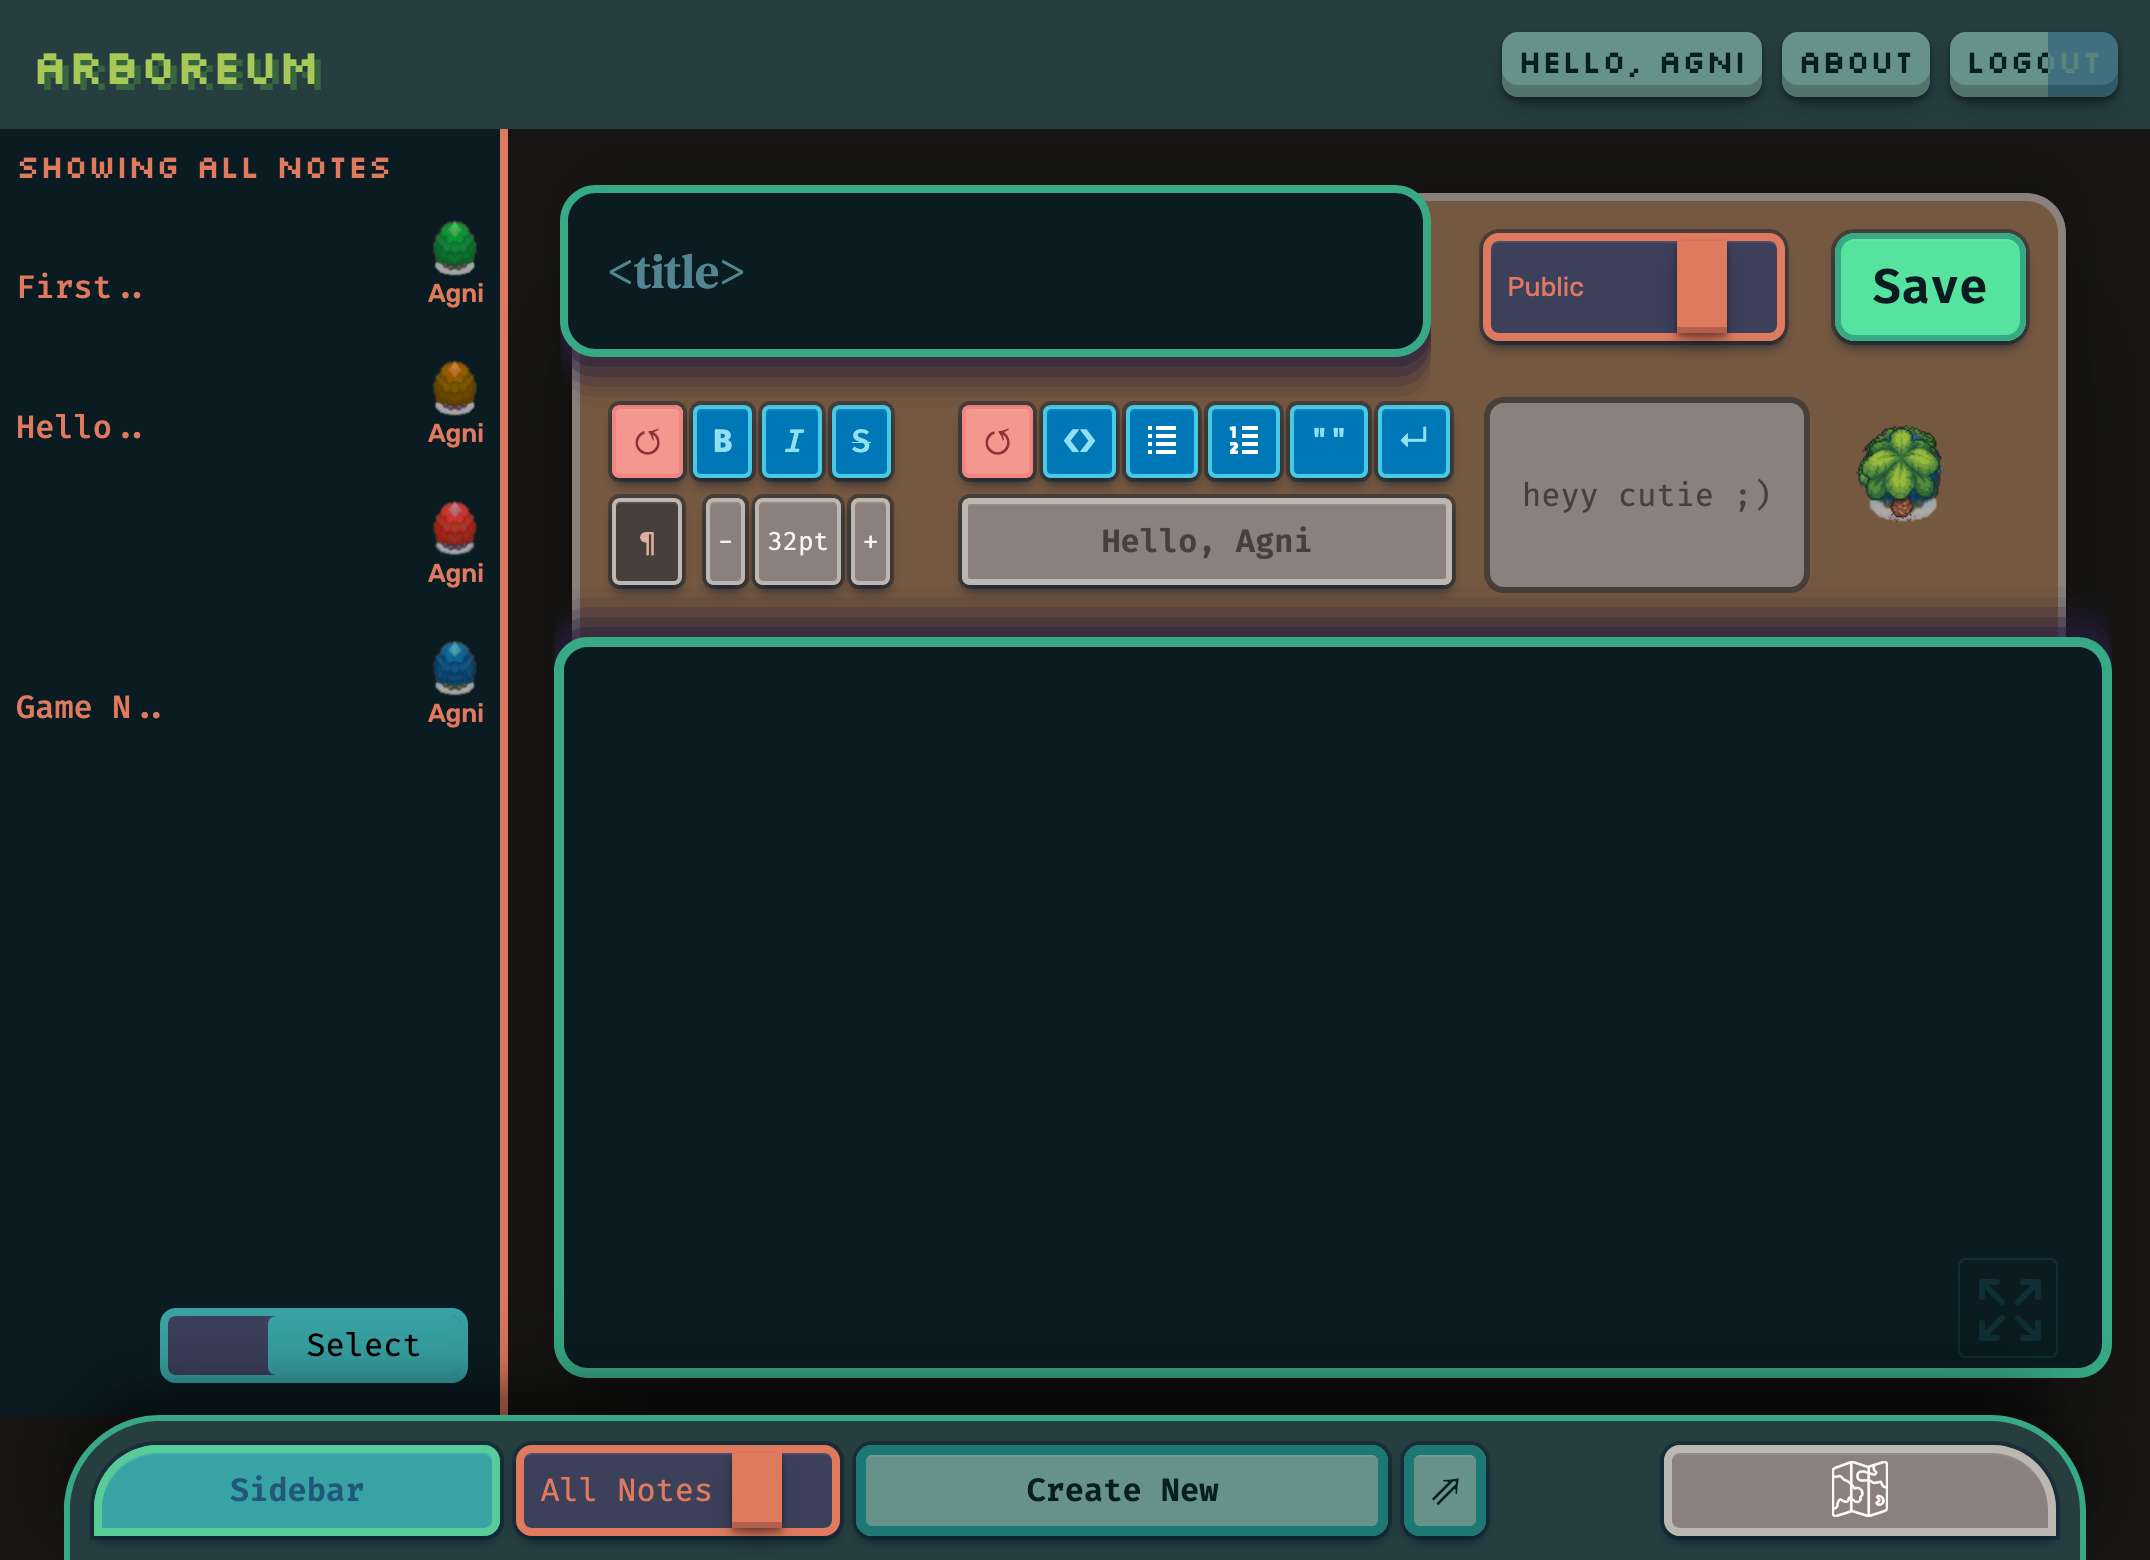Open the About page
Image resolution: width=2150 pixels, height=1560 pixels.
point(1855,64)
